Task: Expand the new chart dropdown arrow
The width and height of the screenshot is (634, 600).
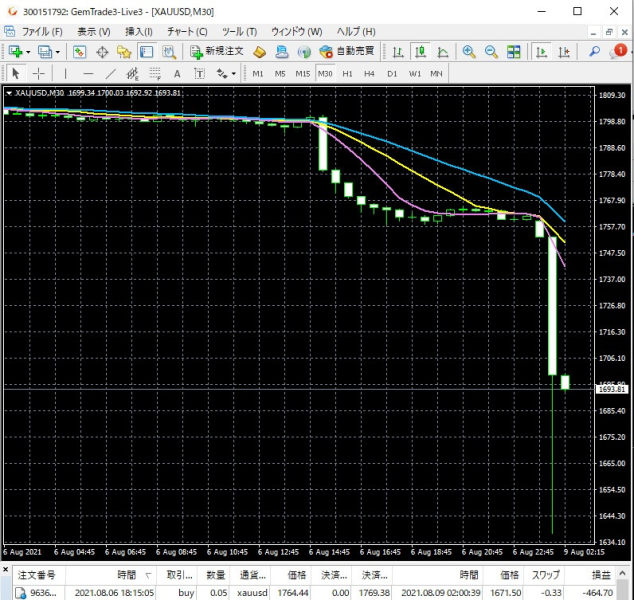Action: pos(28,52)
